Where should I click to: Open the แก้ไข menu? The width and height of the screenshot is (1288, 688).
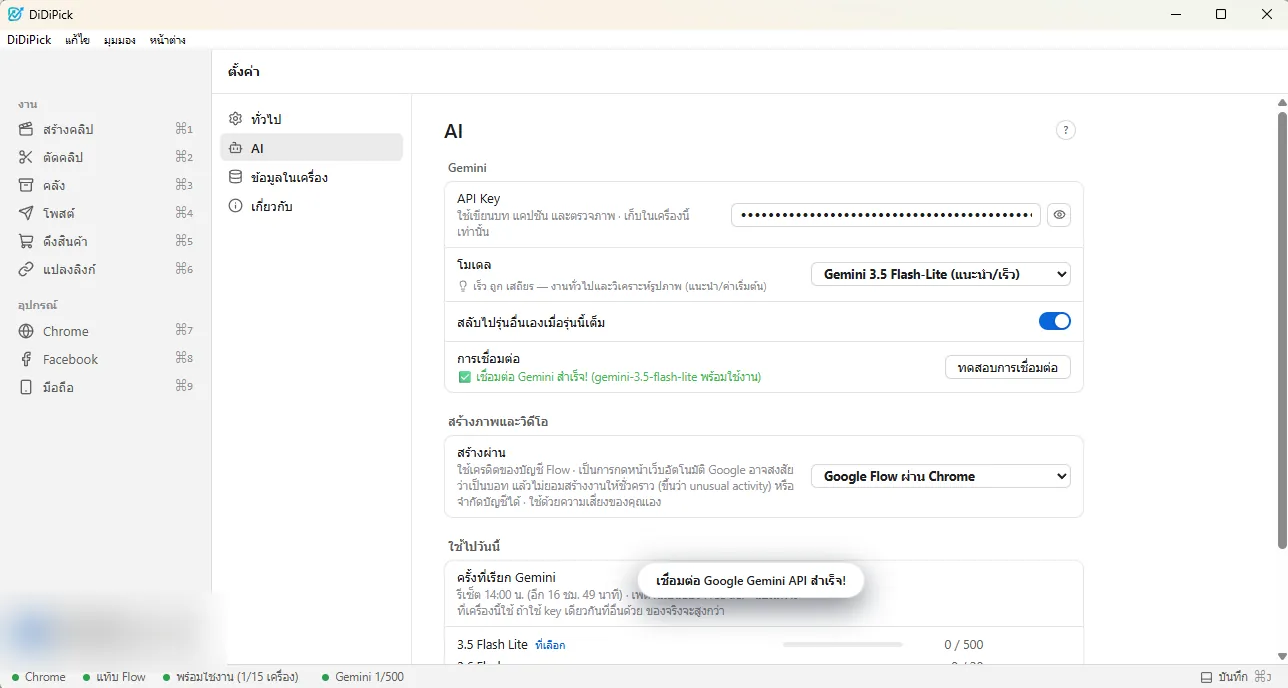[78, 40]
